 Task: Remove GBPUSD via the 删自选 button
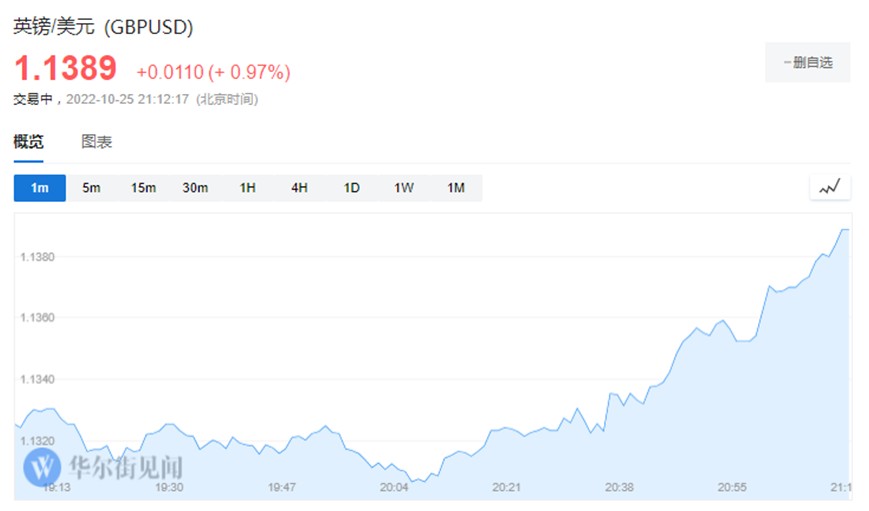[x=807, y=62]
